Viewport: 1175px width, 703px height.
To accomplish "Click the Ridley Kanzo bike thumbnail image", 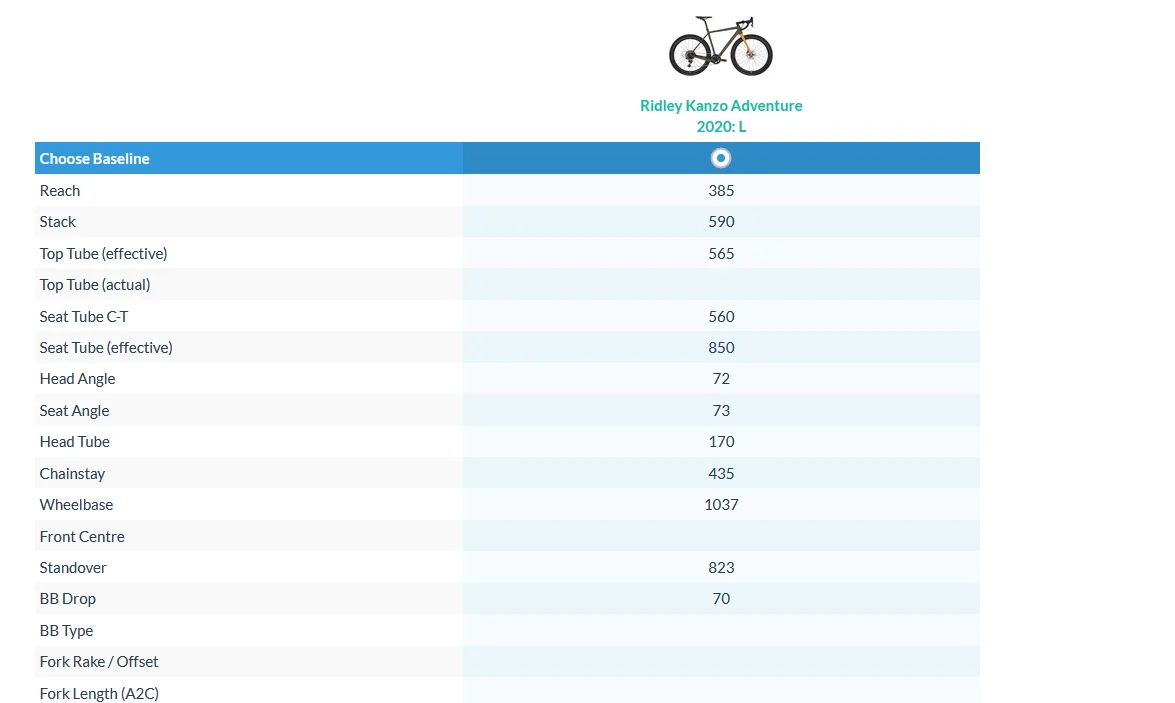I will (721, 46).
